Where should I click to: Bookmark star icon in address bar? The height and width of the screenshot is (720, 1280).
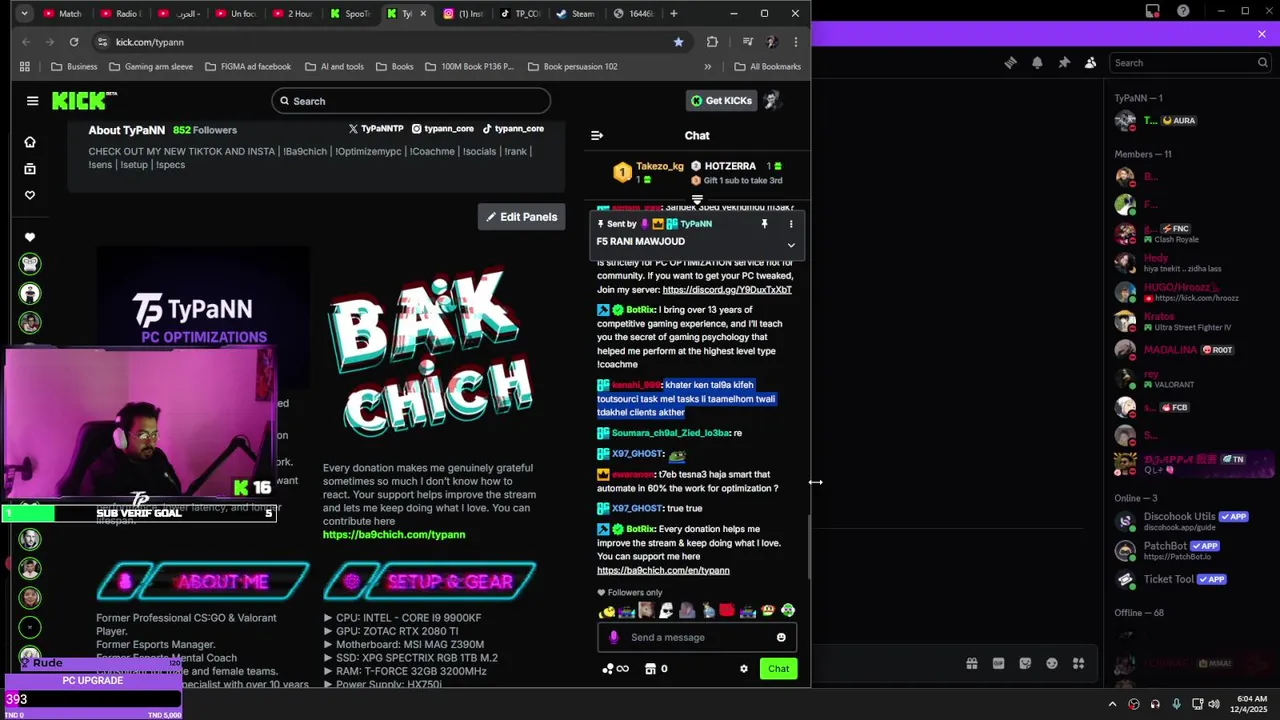[678, 42]
